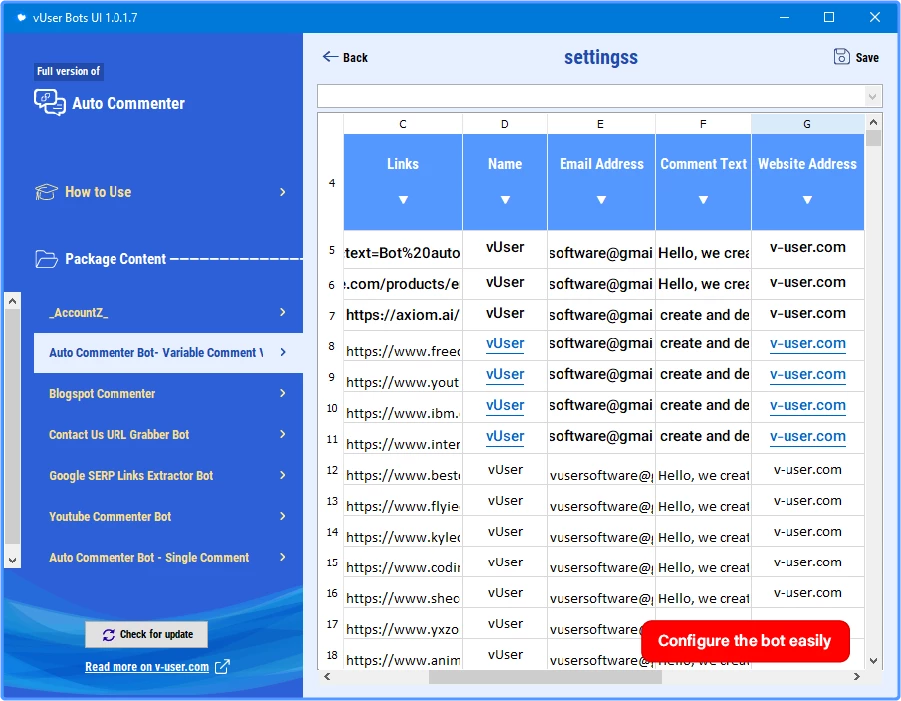Click the refresh icon on Check for update
The width and height of the screenshot is (901, 701).
pyautogui.click(x=109, y=634)
